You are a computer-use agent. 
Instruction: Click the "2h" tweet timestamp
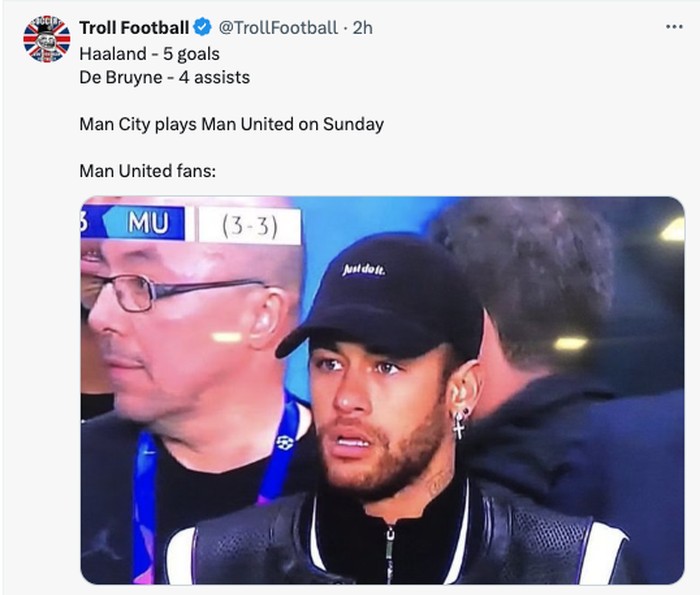coord(363,28)
